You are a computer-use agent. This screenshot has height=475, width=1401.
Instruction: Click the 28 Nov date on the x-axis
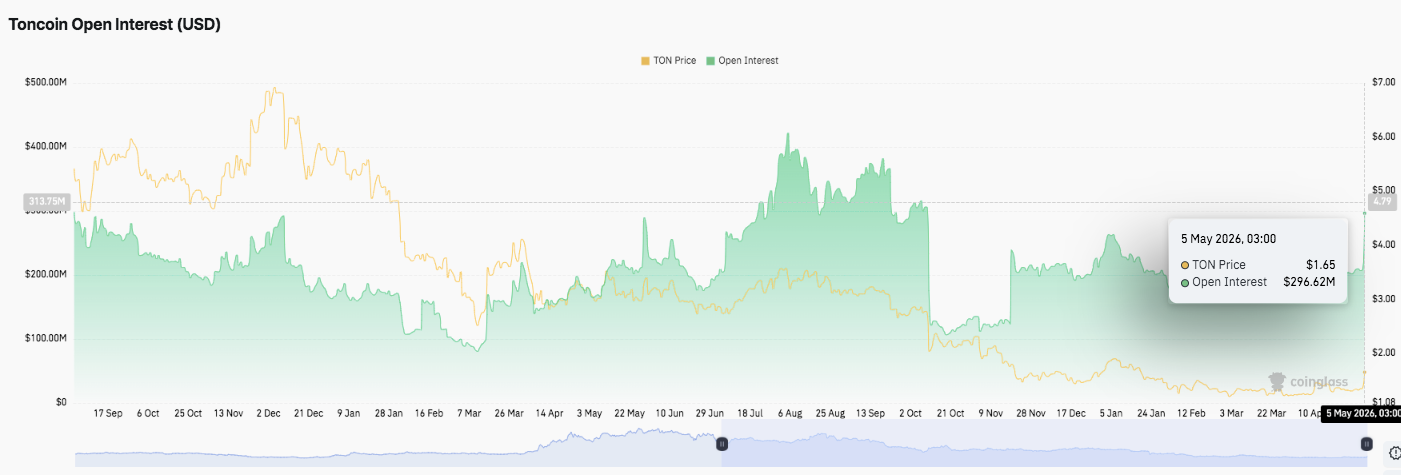pyautogui.click(x=1030, y=413)
